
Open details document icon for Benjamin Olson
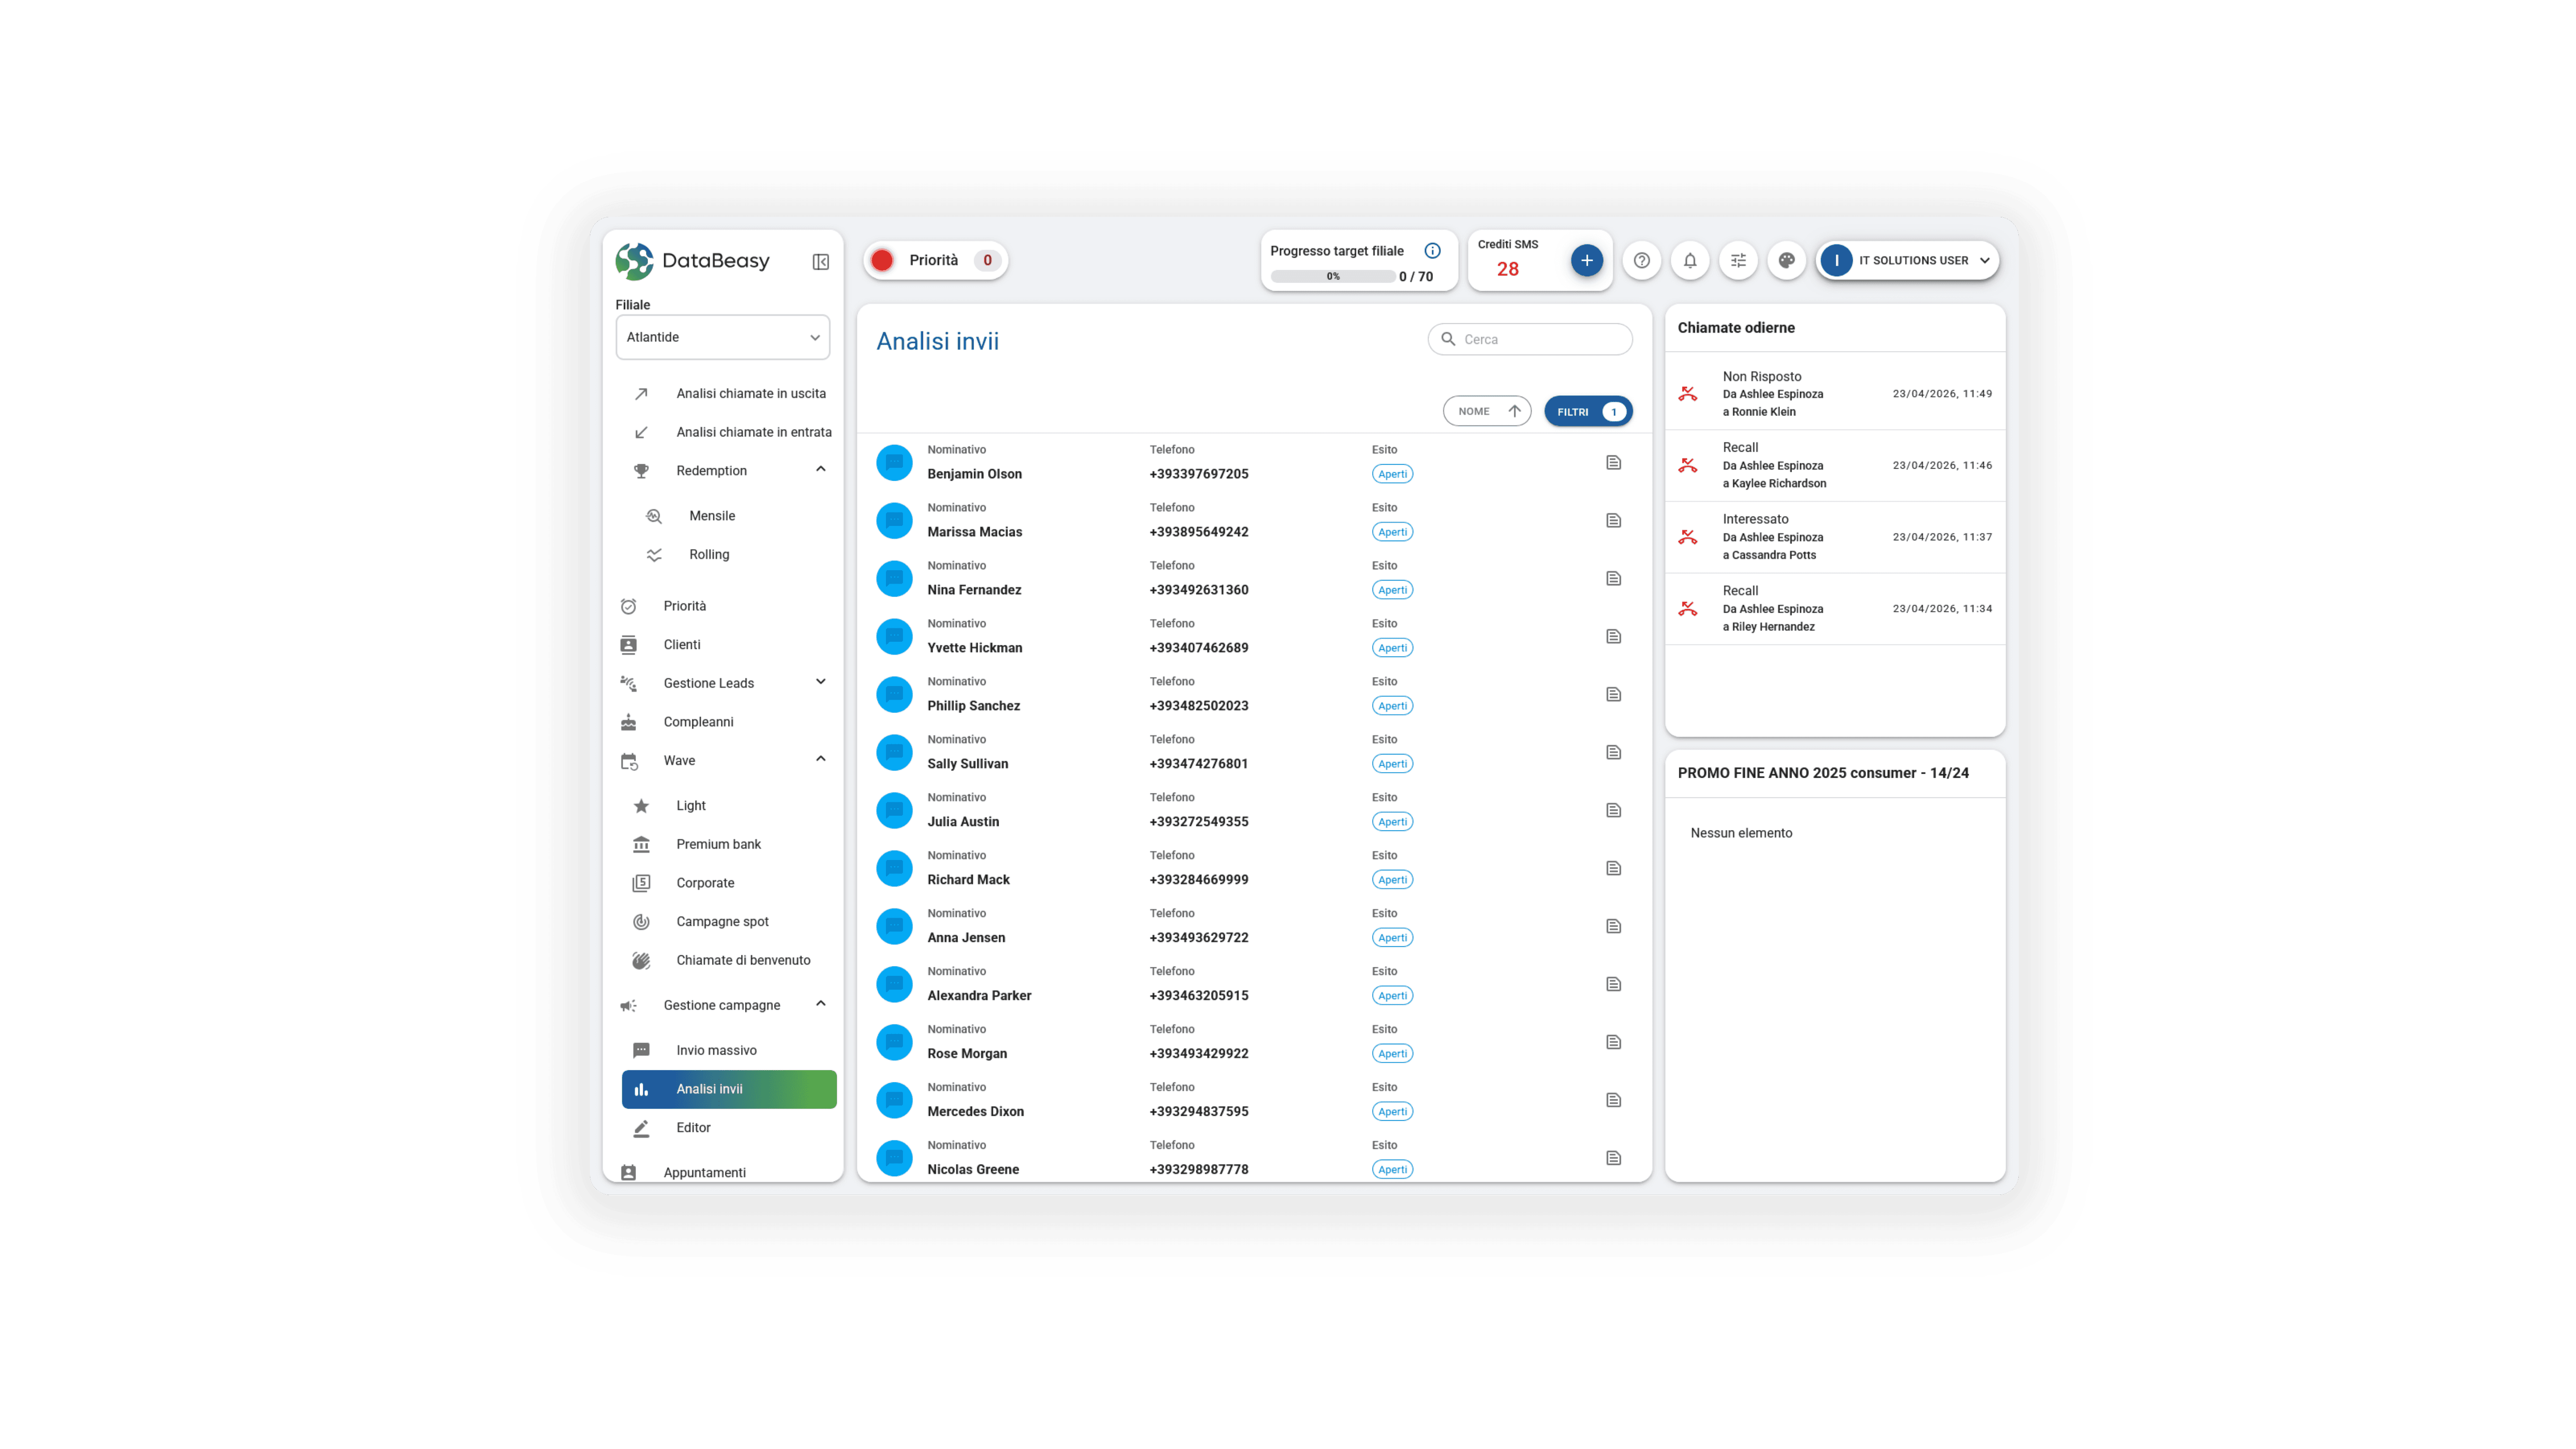click(1613, 462)
